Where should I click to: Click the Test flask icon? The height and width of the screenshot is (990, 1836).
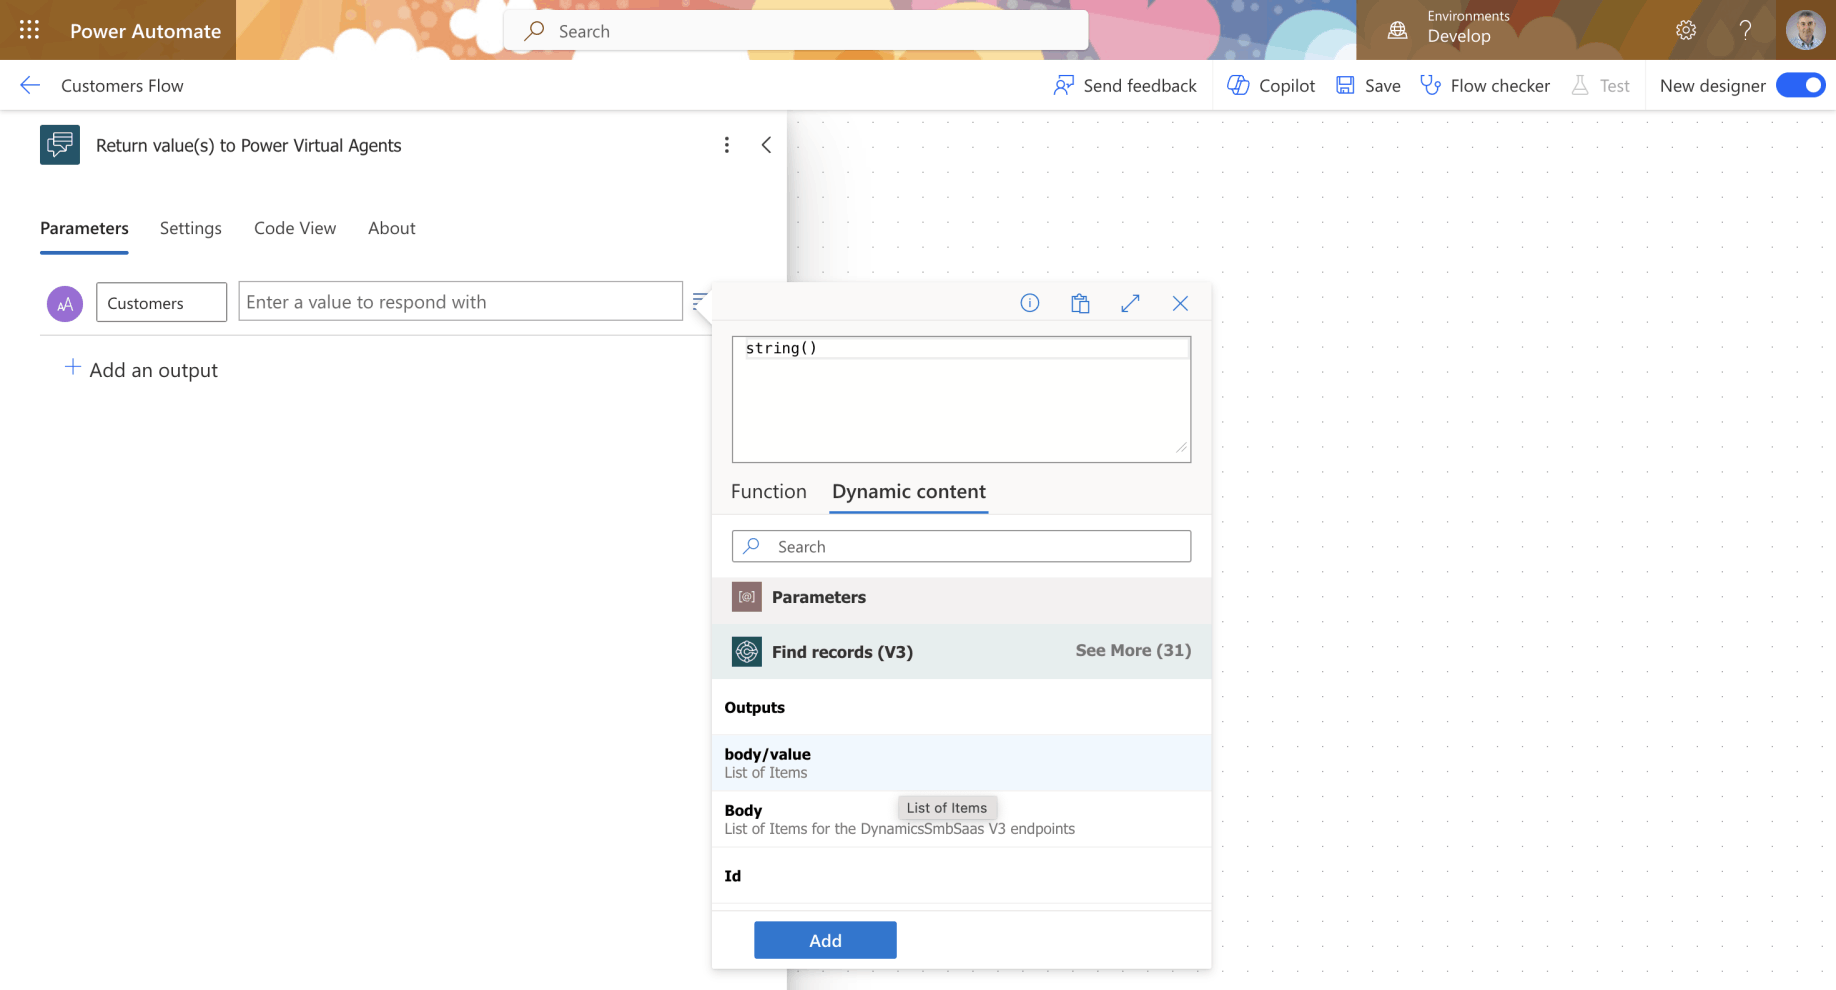[x=1580, y=85]
